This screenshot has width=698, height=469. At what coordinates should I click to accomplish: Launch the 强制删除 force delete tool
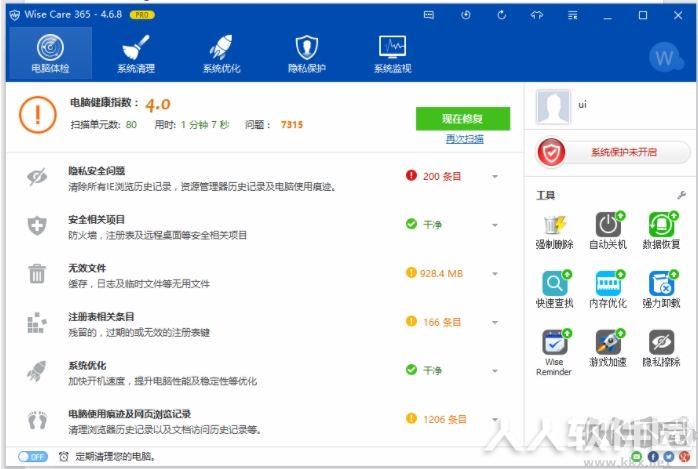pos(554,231)
